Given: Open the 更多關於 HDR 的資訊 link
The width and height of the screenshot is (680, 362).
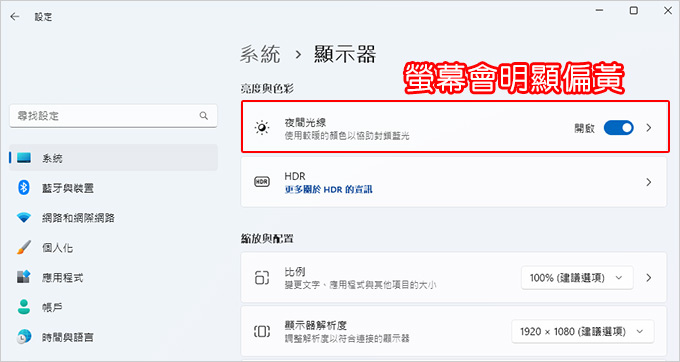Looking at the screenshot, I should pos(328,189).
